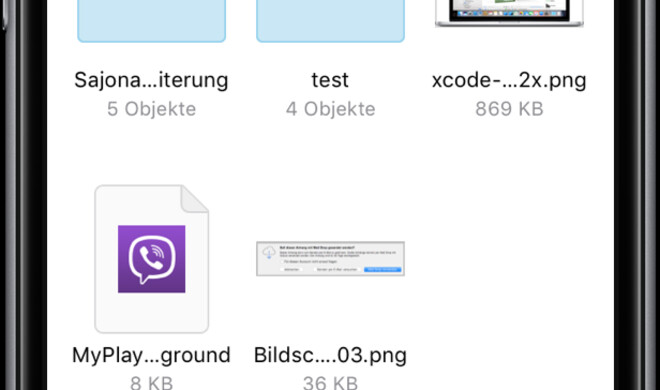Select the 'test' folder name label
Viewport: 660px width, 390px height.
(x=330, y=80)
